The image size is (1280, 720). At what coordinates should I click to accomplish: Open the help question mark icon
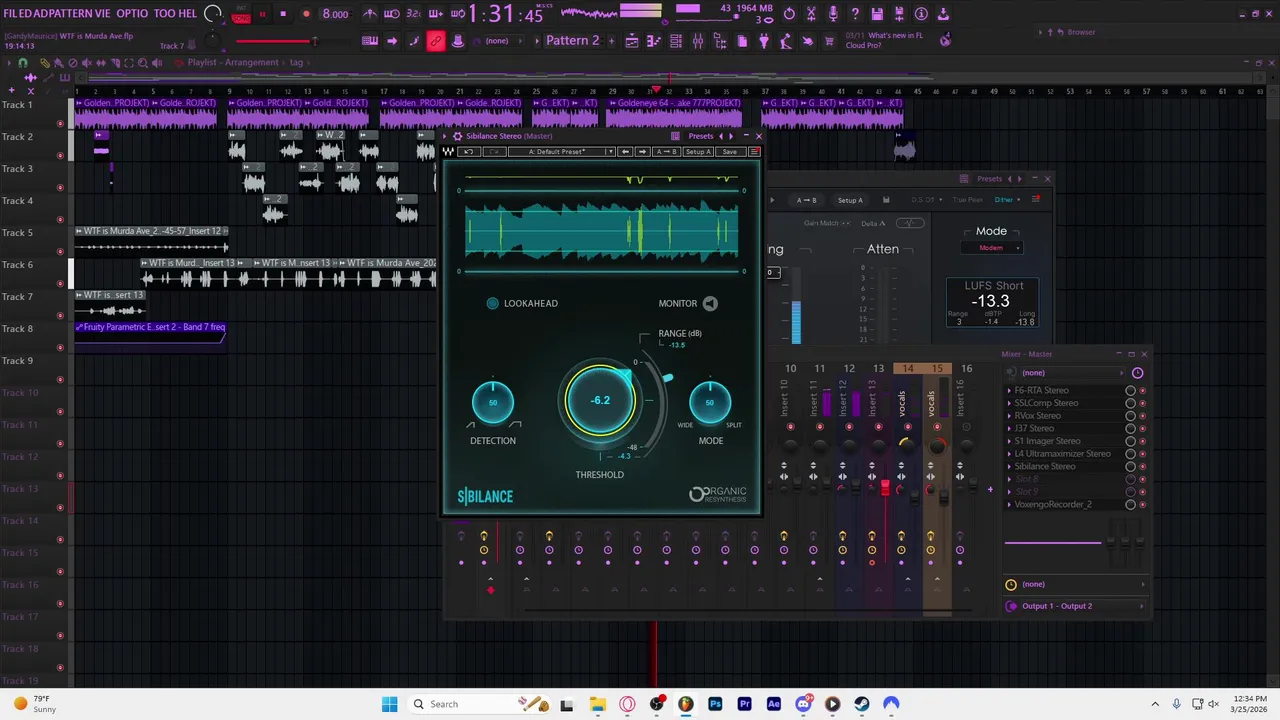coord(855,14)
